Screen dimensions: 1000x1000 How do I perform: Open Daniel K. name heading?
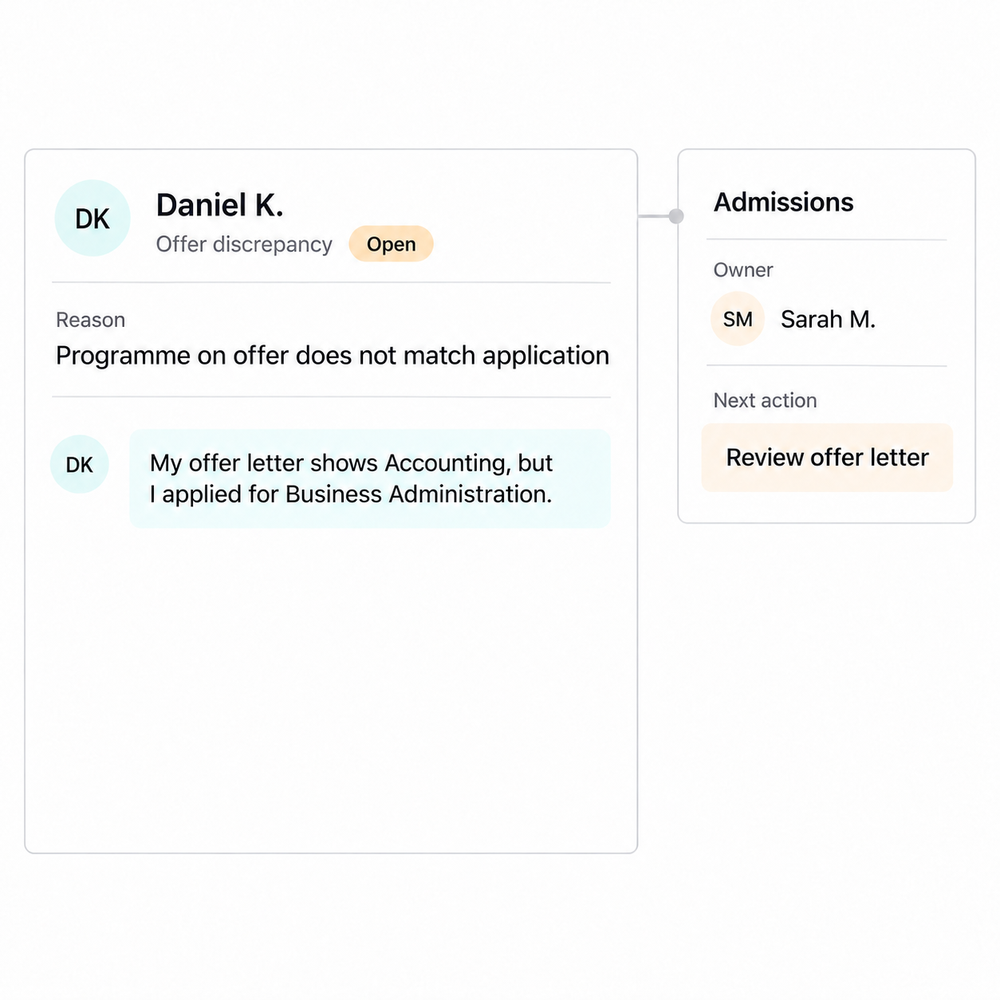(x=219, y=205)
